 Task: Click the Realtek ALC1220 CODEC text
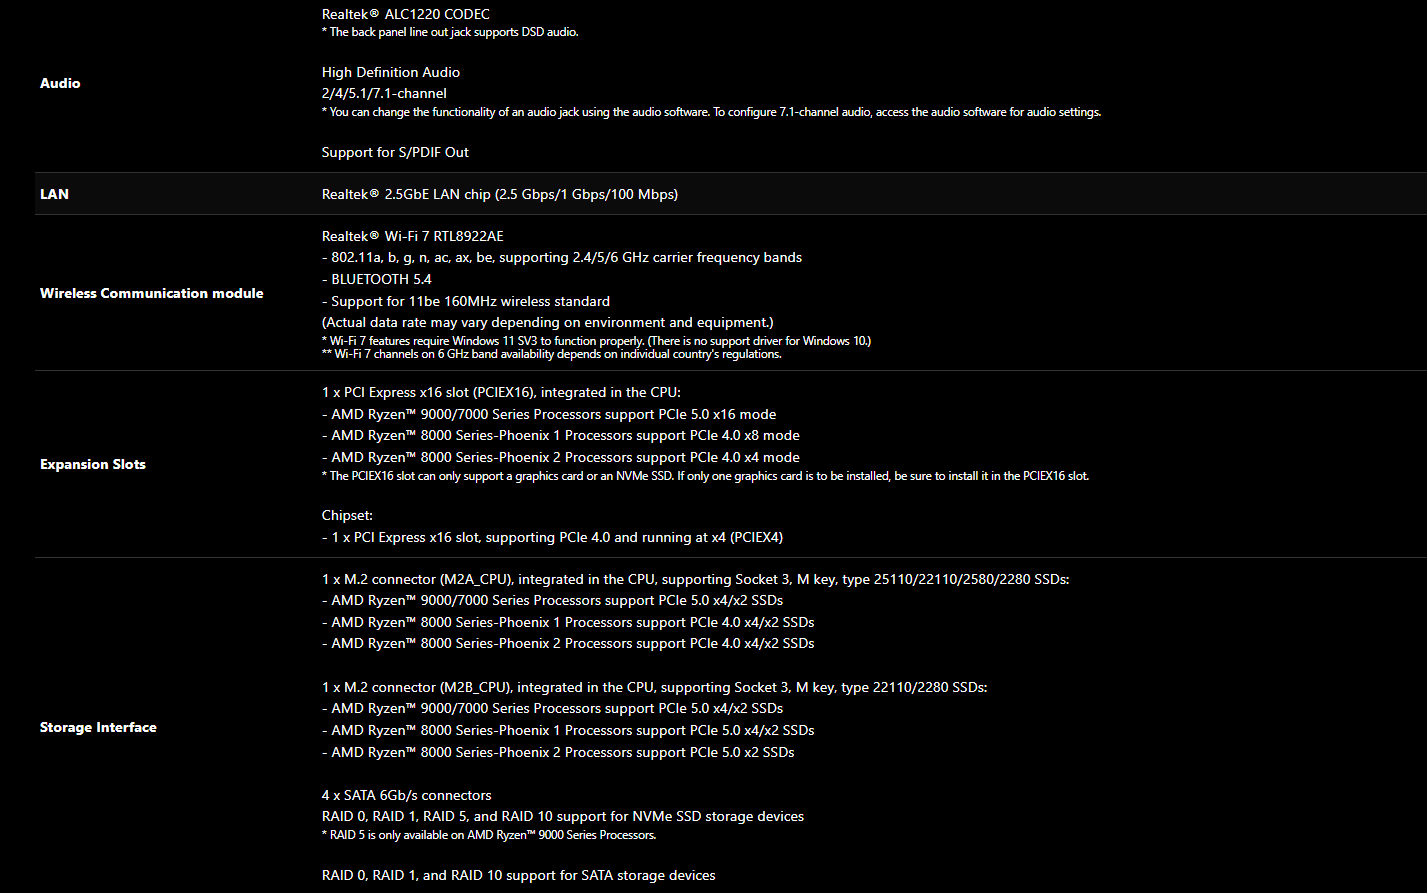(406, 14)
